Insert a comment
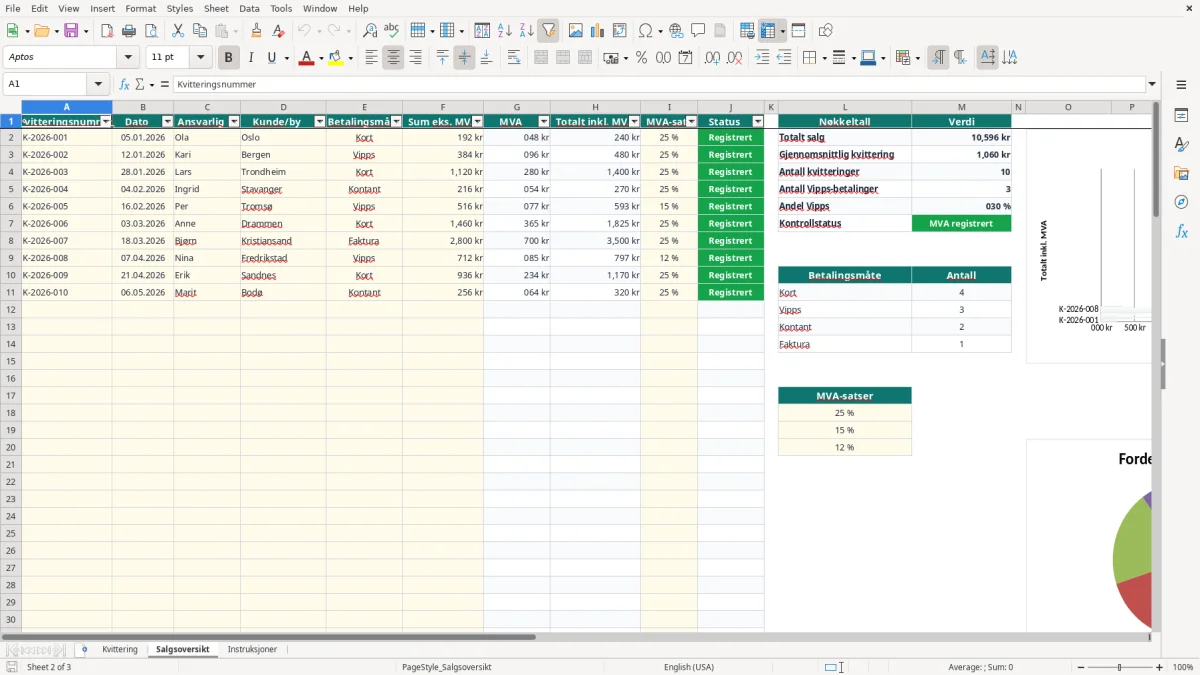The image size is (1200, 675). pos(698,31)
